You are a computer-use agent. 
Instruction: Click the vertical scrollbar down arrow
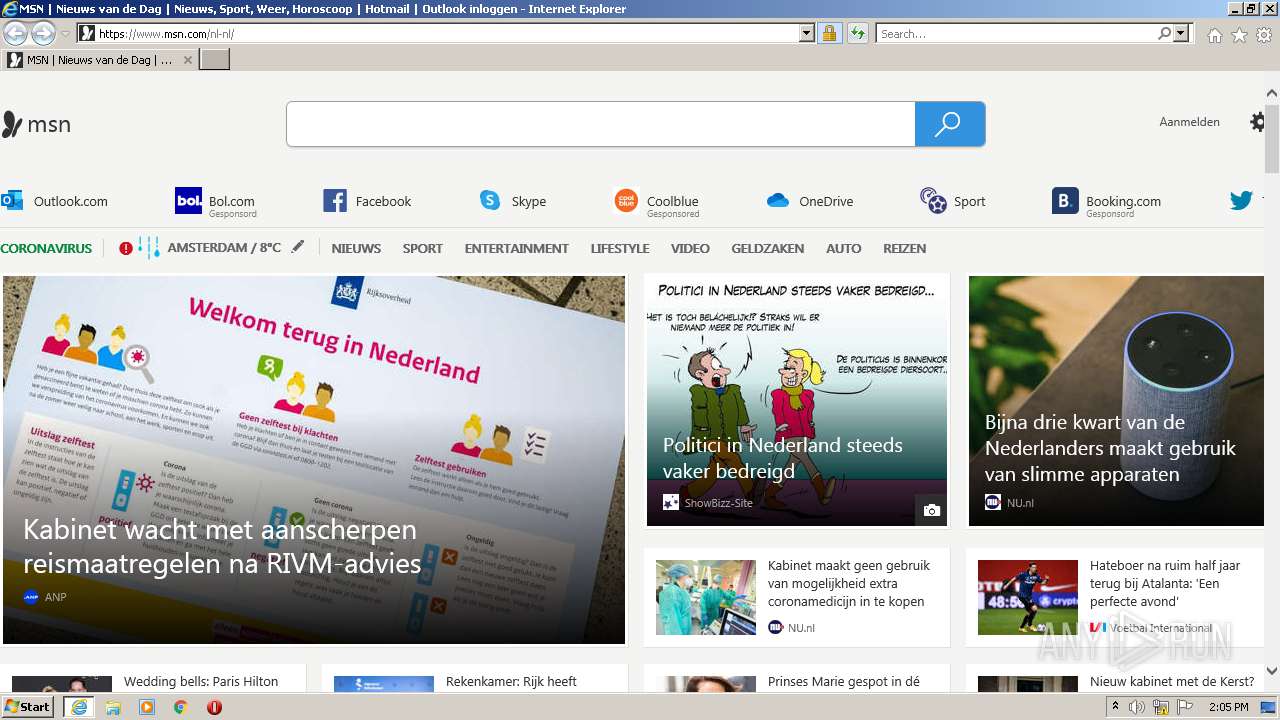coord(1272,671)
